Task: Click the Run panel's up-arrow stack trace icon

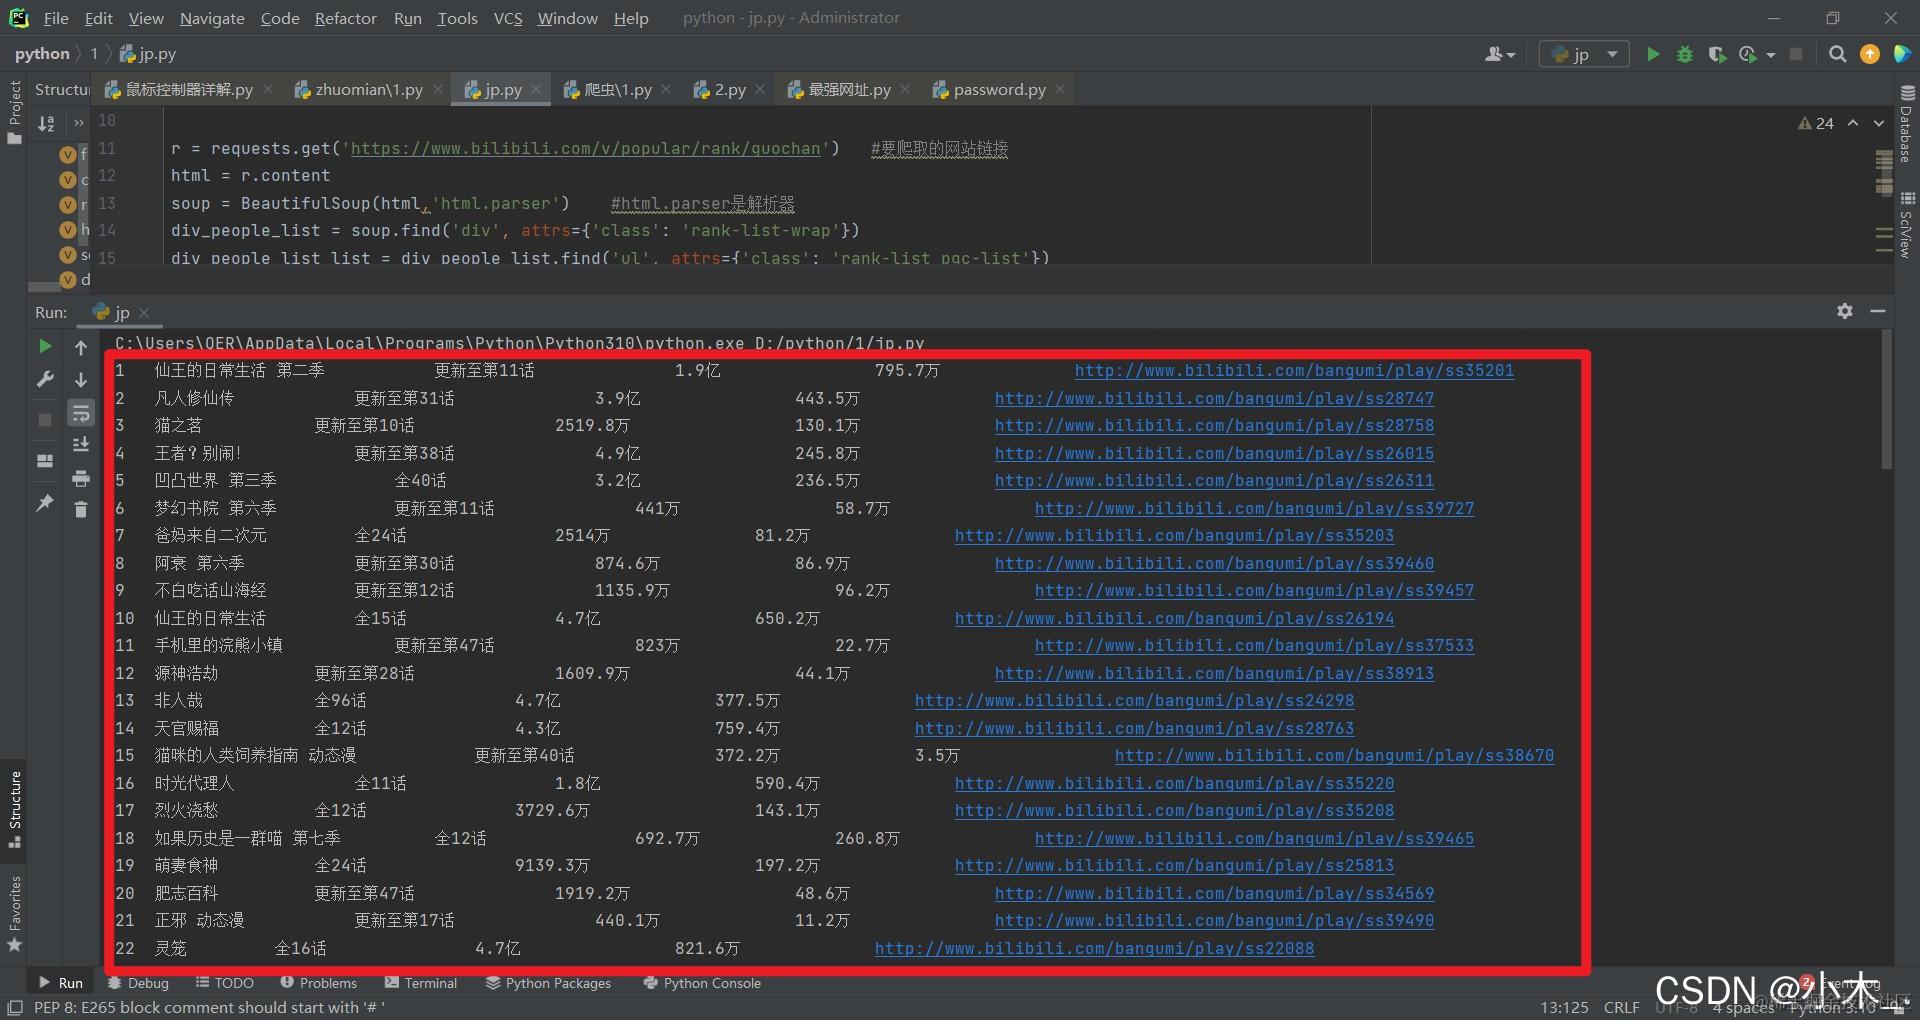Action: coord(81,347)
